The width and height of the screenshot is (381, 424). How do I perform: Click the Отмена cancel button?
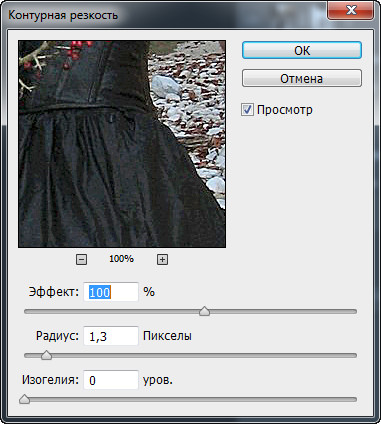(302, 78)
